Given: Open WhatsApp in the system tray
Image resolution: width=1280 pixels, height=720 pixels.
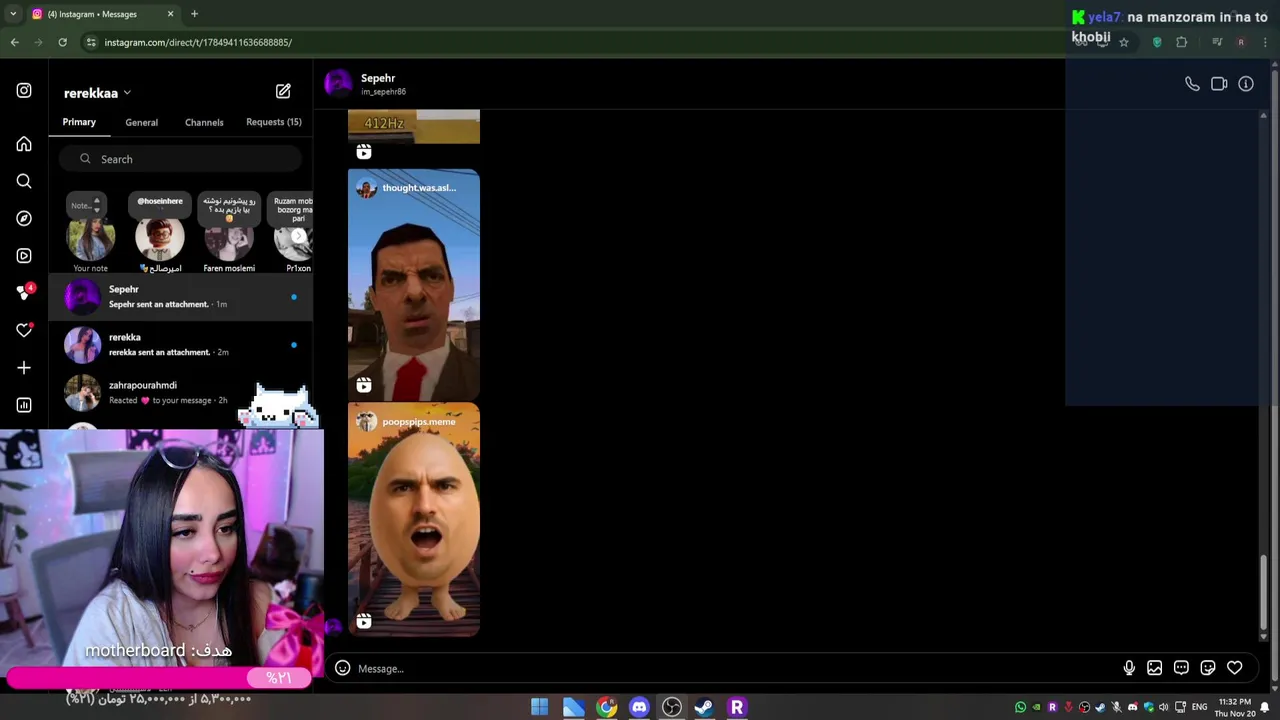Looking at the screenshot, I should 1020,707.
